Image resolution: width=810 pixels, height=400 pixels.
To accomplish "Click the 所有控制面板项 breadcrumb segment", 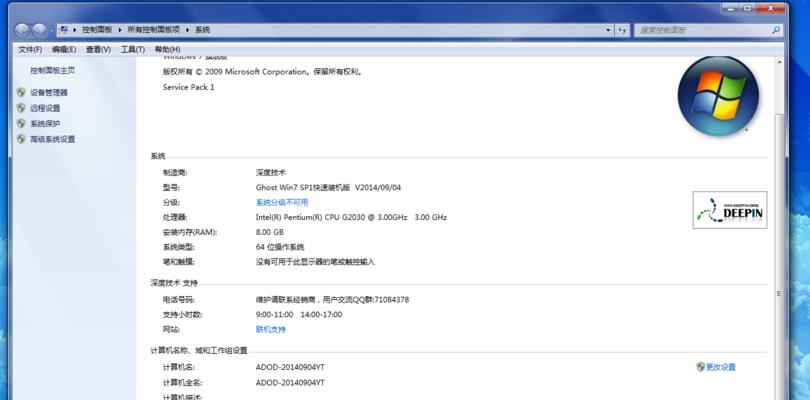I will [153, 30].
